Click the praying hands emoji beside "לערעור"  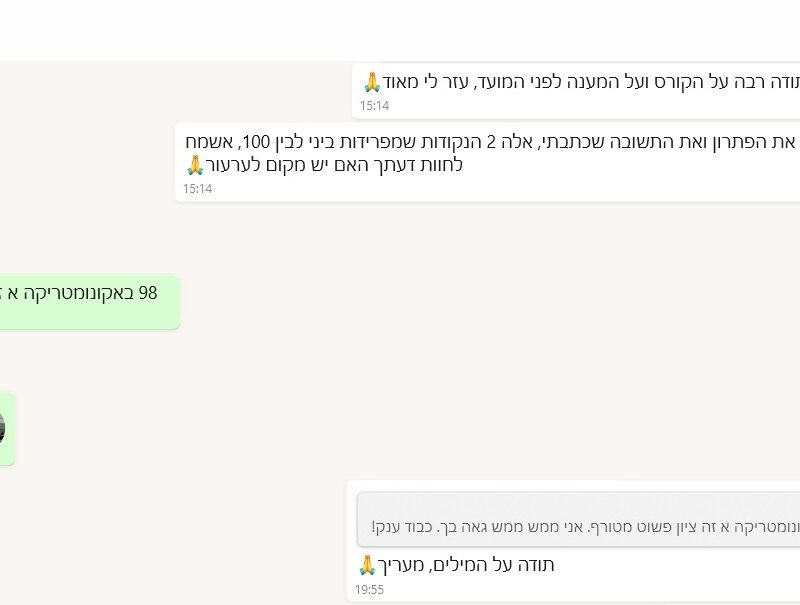point(195,165)
